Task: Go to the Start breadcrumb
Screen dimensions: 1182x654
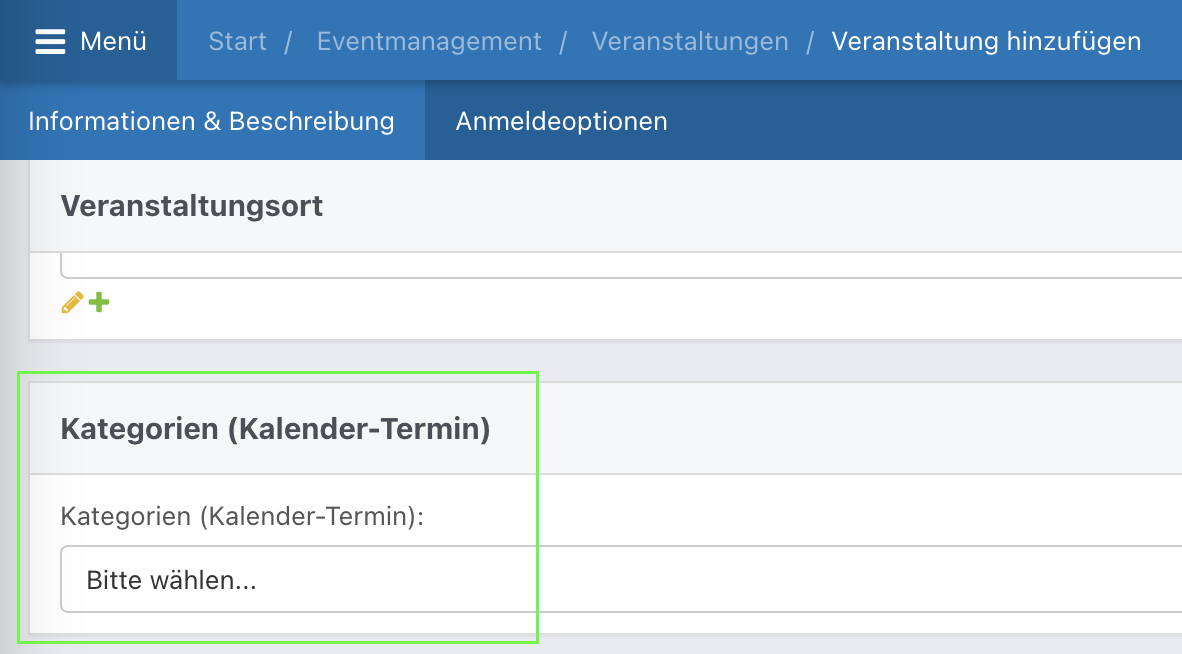Action: click(237, 41)
